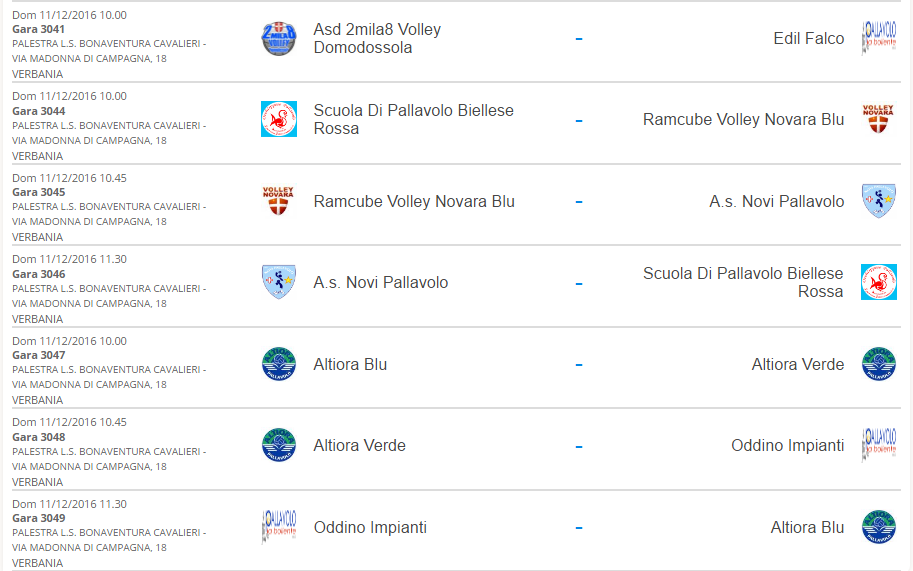Click Scuola Biellese logo right of Gara 3046
The image size is (913, 571).
coord(879,282)
